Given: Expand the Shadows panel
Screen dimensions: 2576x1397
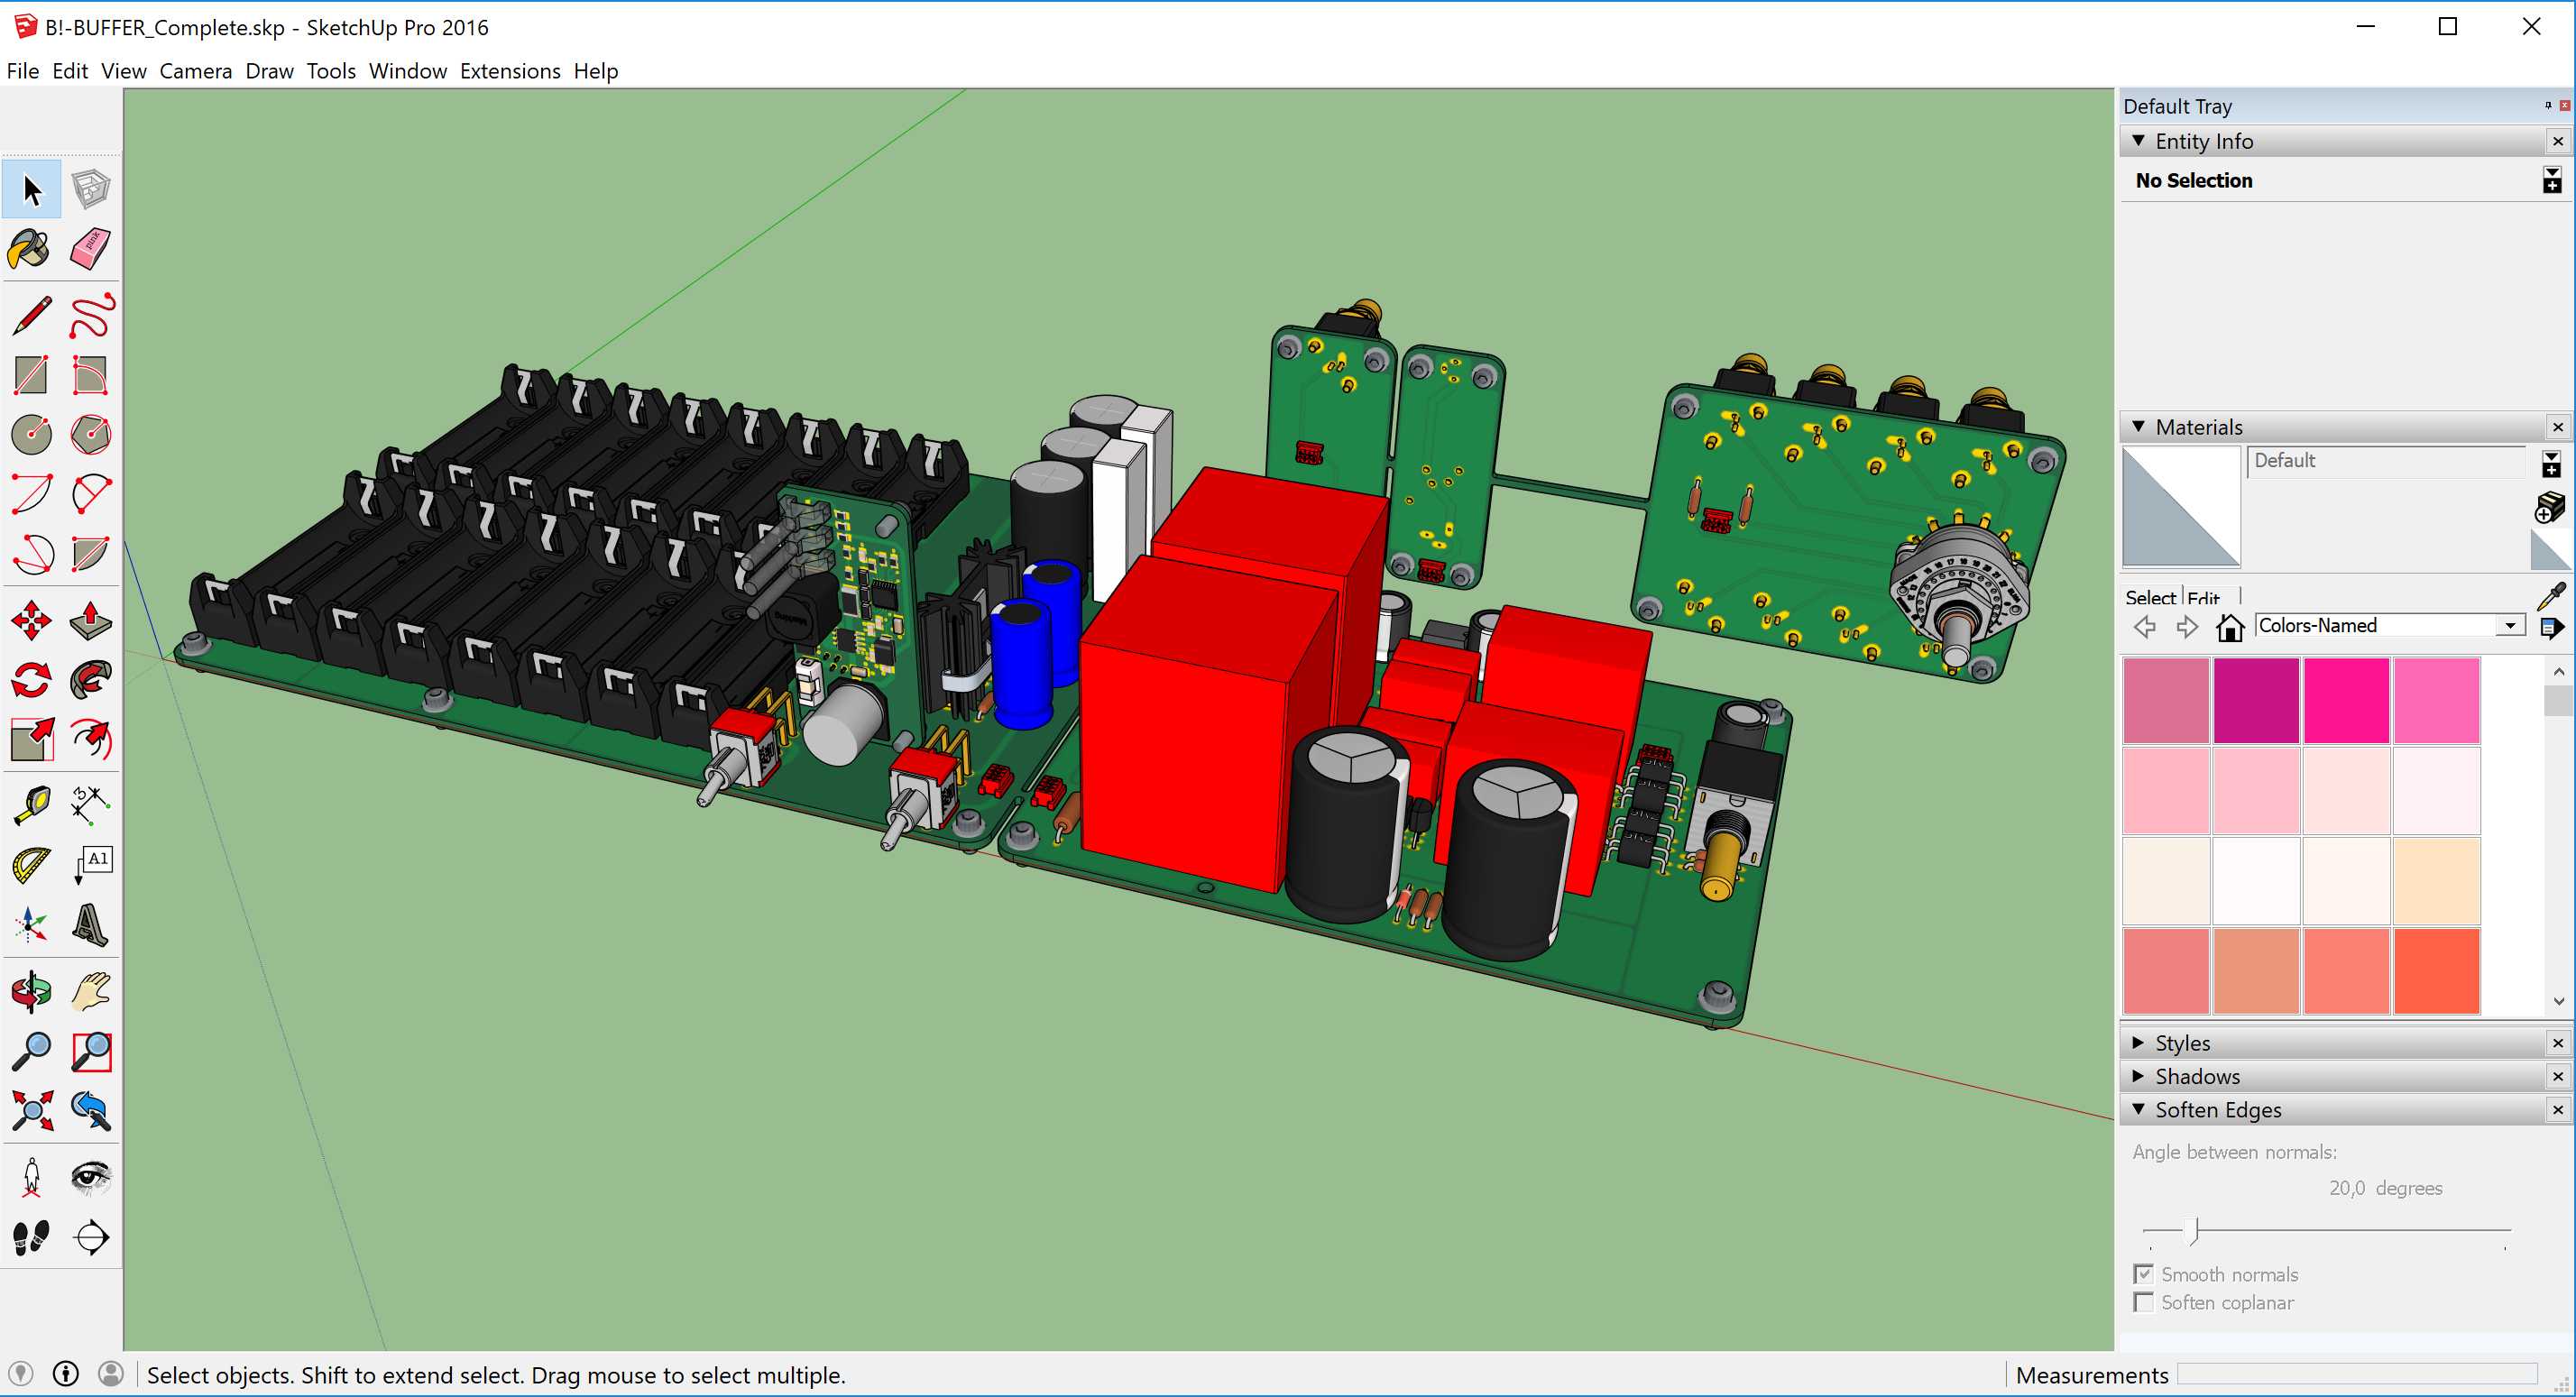Looking at the screenshot, I should point(2138,1076).
